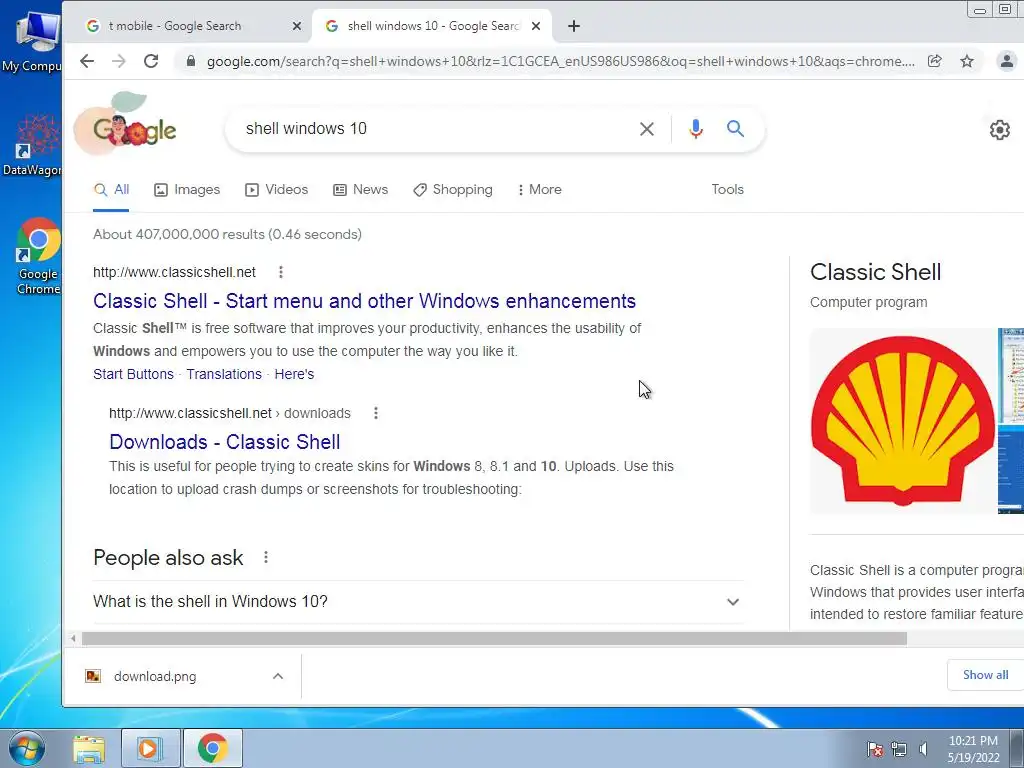Launch Windows Media Player from taskbar

click(150, 748)
